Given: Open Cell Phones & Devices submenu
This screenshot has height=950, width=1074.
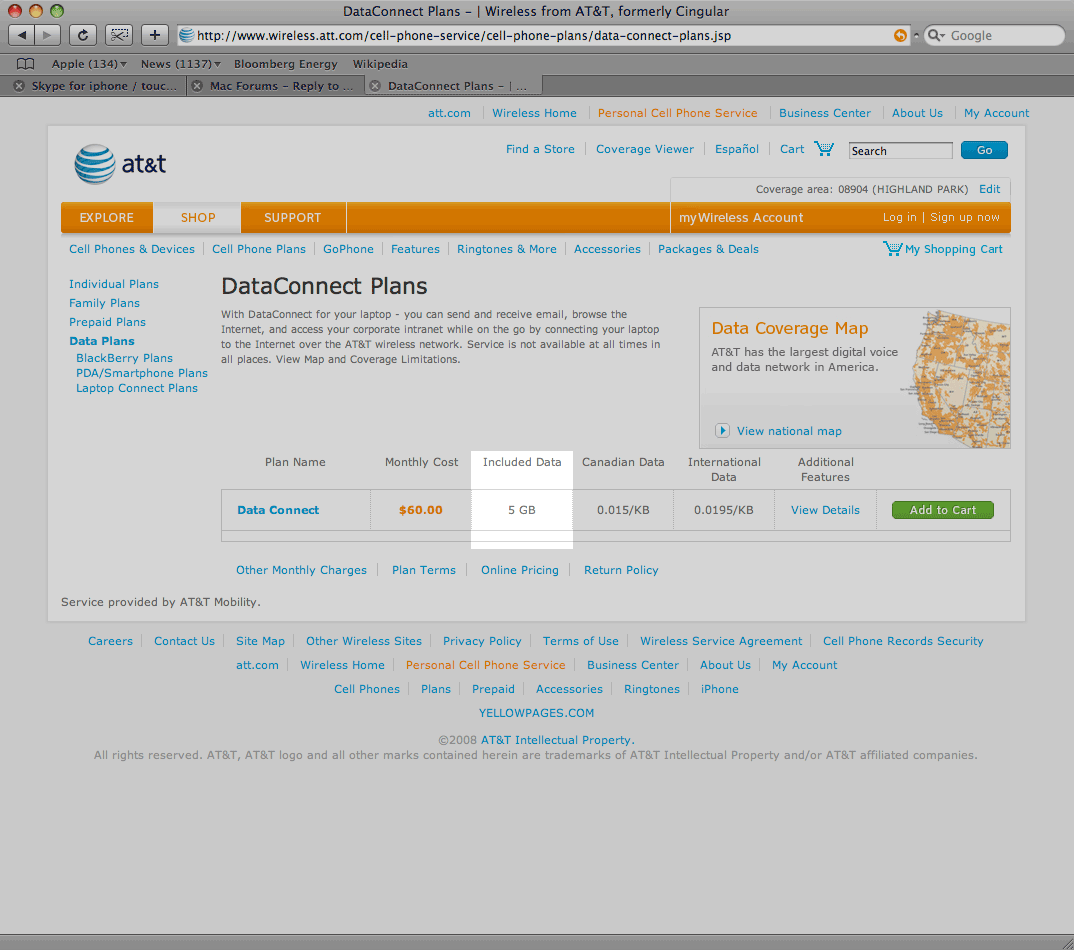Looking at the screenshot, I should click(x=132, y=249).
